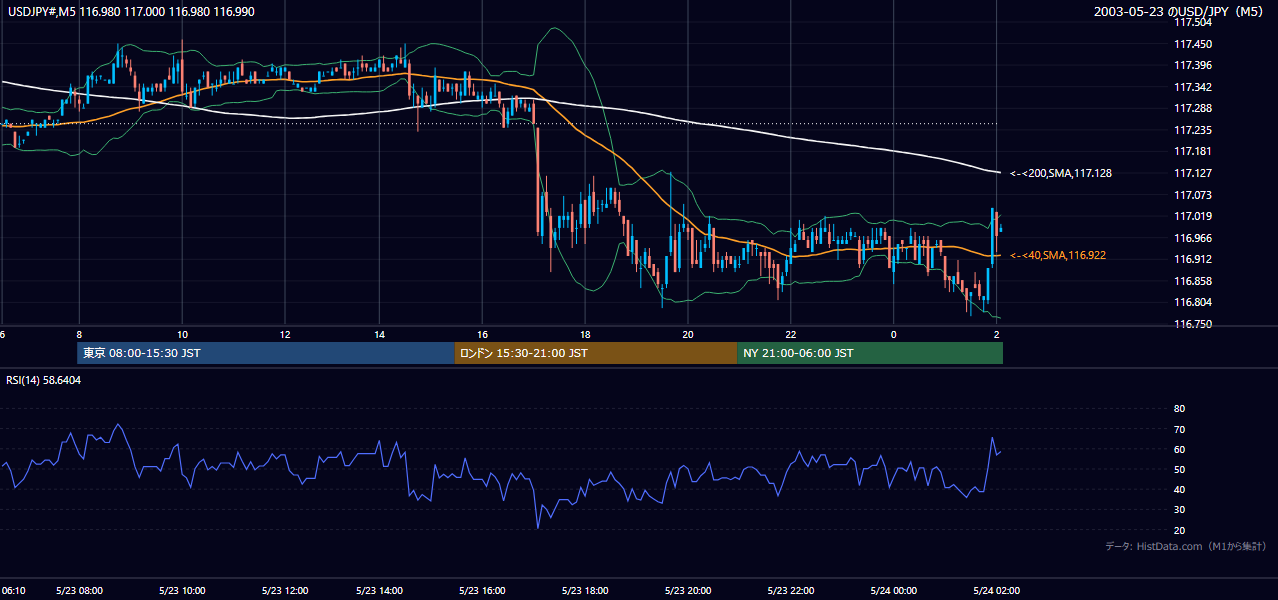The width and height of the screenshot is (1278, 600).
Task: Click the 東京 08:00-15:30 JST session bar
Action: point(265,353)
